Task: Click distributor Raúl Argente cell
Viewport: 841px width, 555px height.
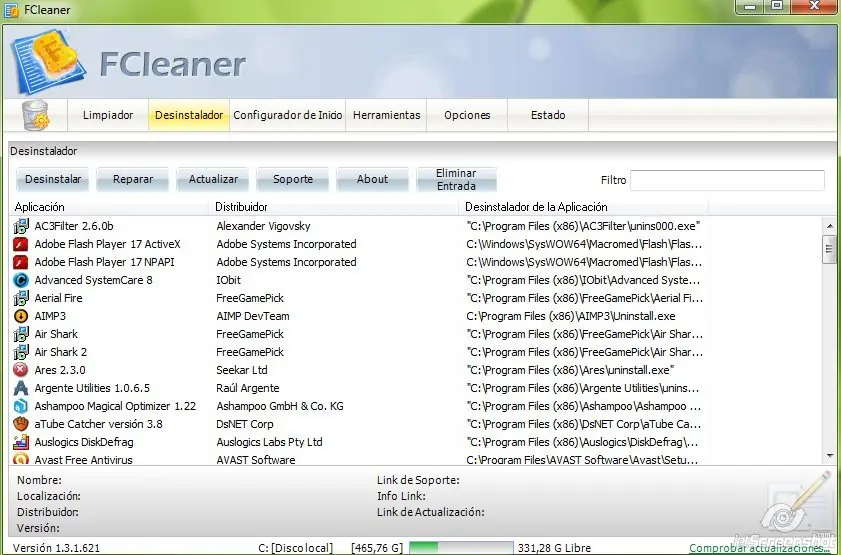Action: [x=248, y=388]
